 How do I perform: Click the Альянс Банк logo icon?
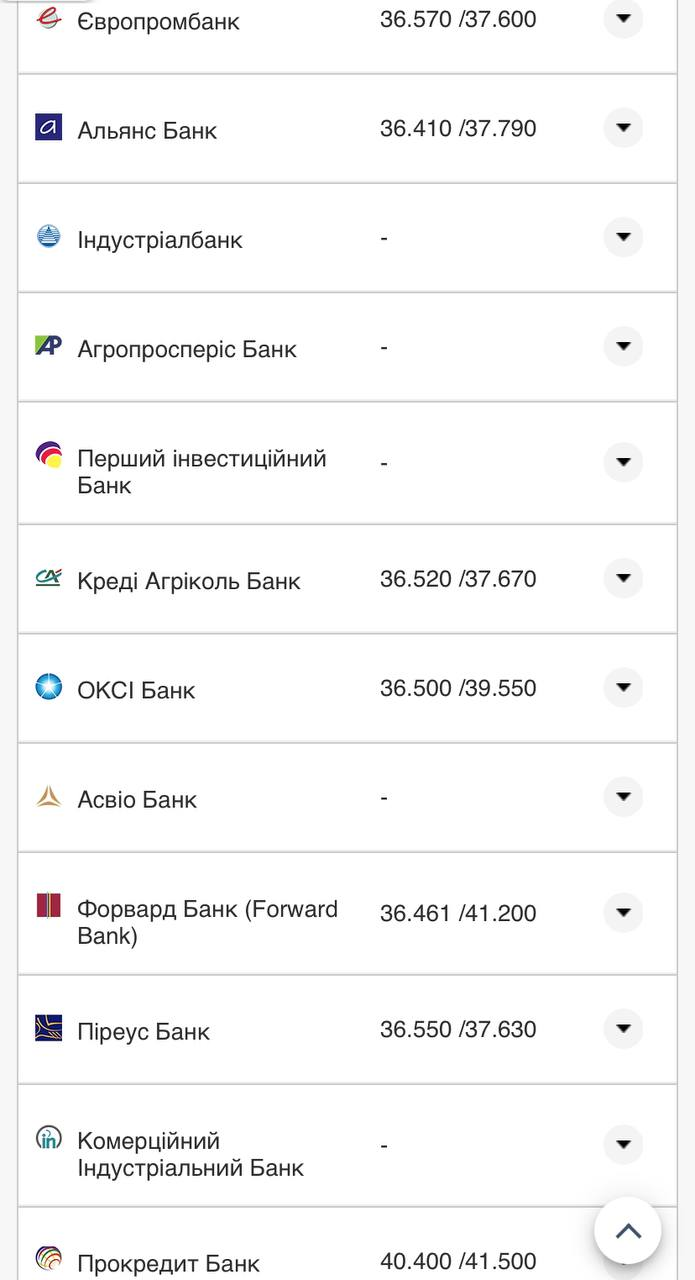click(48, 127)
